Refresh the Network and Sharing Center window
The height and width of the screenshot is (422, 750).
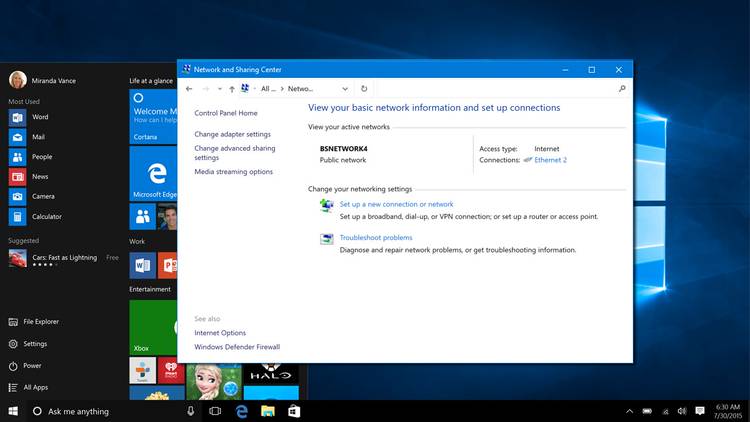coord(364,88)
